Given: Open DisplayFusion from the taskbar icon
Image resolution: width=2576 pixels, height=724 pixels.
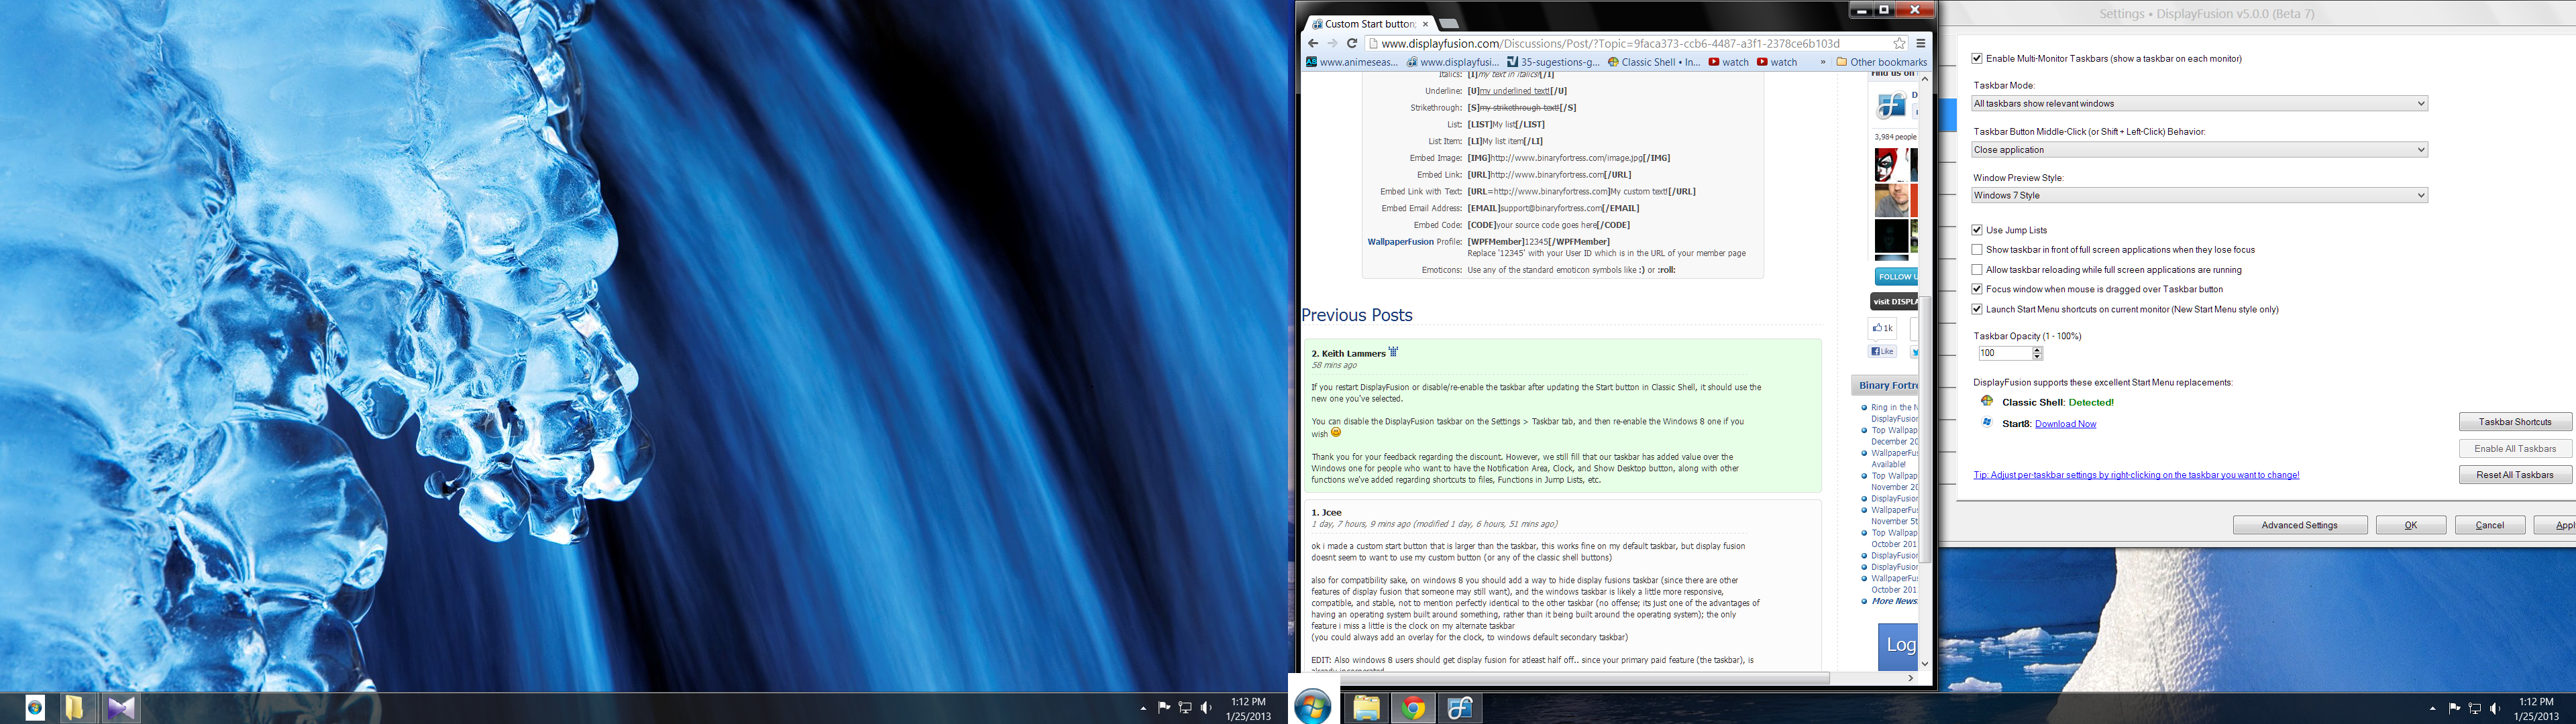Looking at the screenshot, I should 1460,708.
